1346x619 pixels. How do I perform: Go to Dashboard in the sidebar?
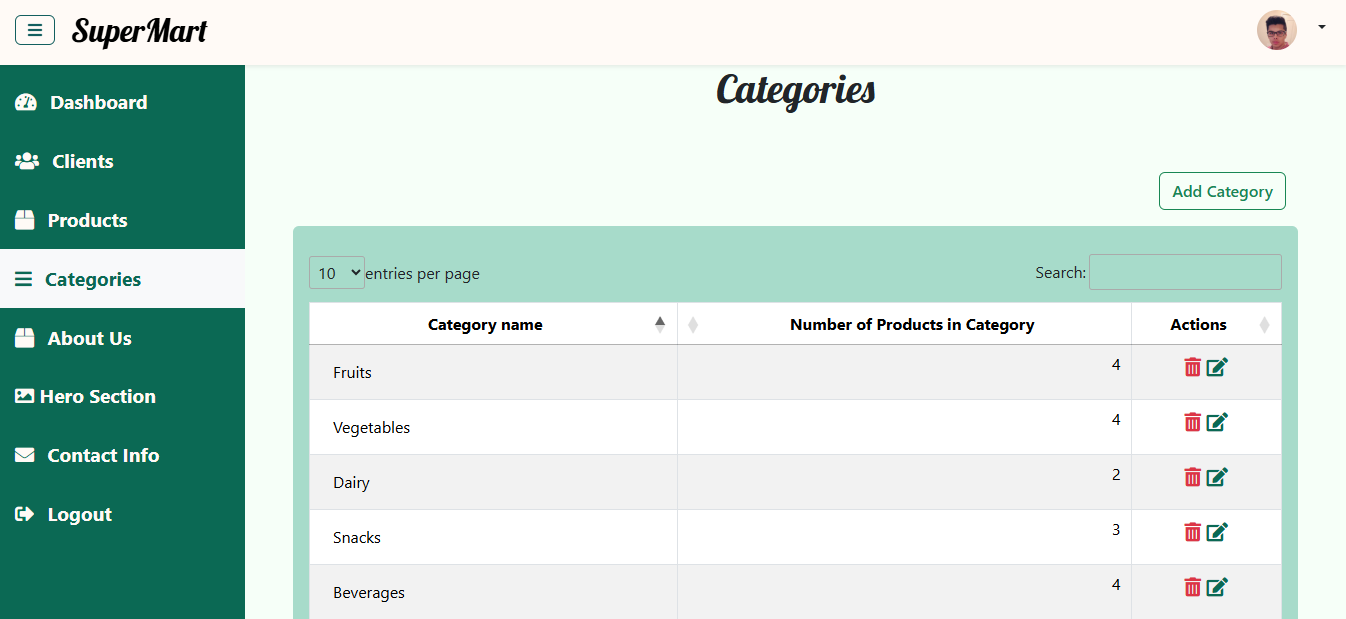coord(98,103)
